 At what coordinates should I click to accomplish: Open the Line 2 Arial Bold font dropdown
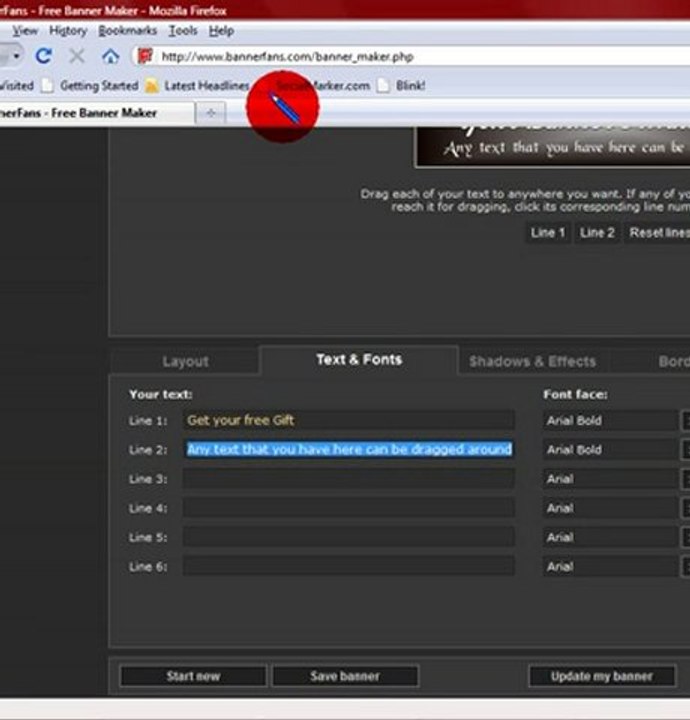click(x=616, y=450)
